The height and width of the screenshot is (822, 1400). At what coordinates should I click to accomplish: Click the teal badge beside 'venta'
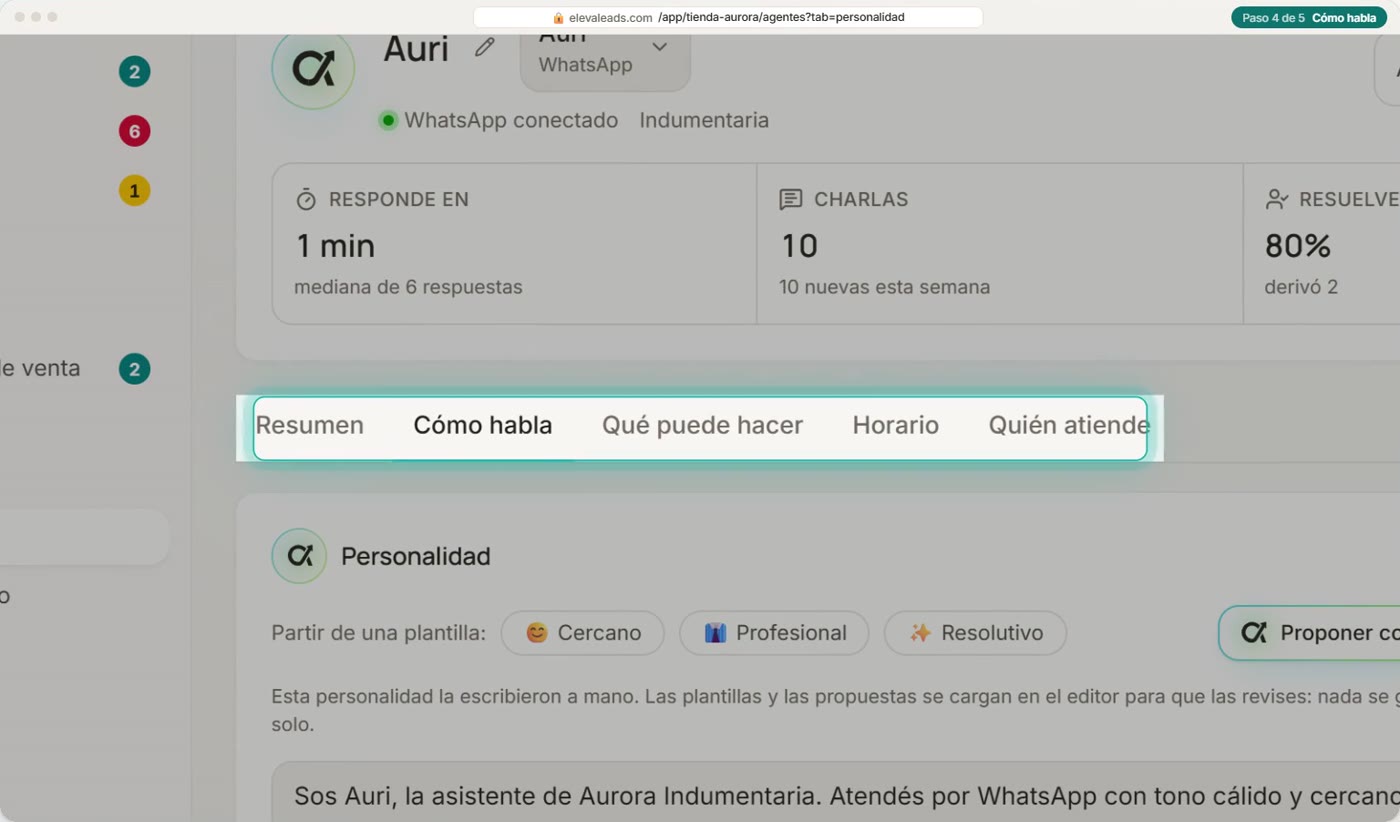(134, 369)
